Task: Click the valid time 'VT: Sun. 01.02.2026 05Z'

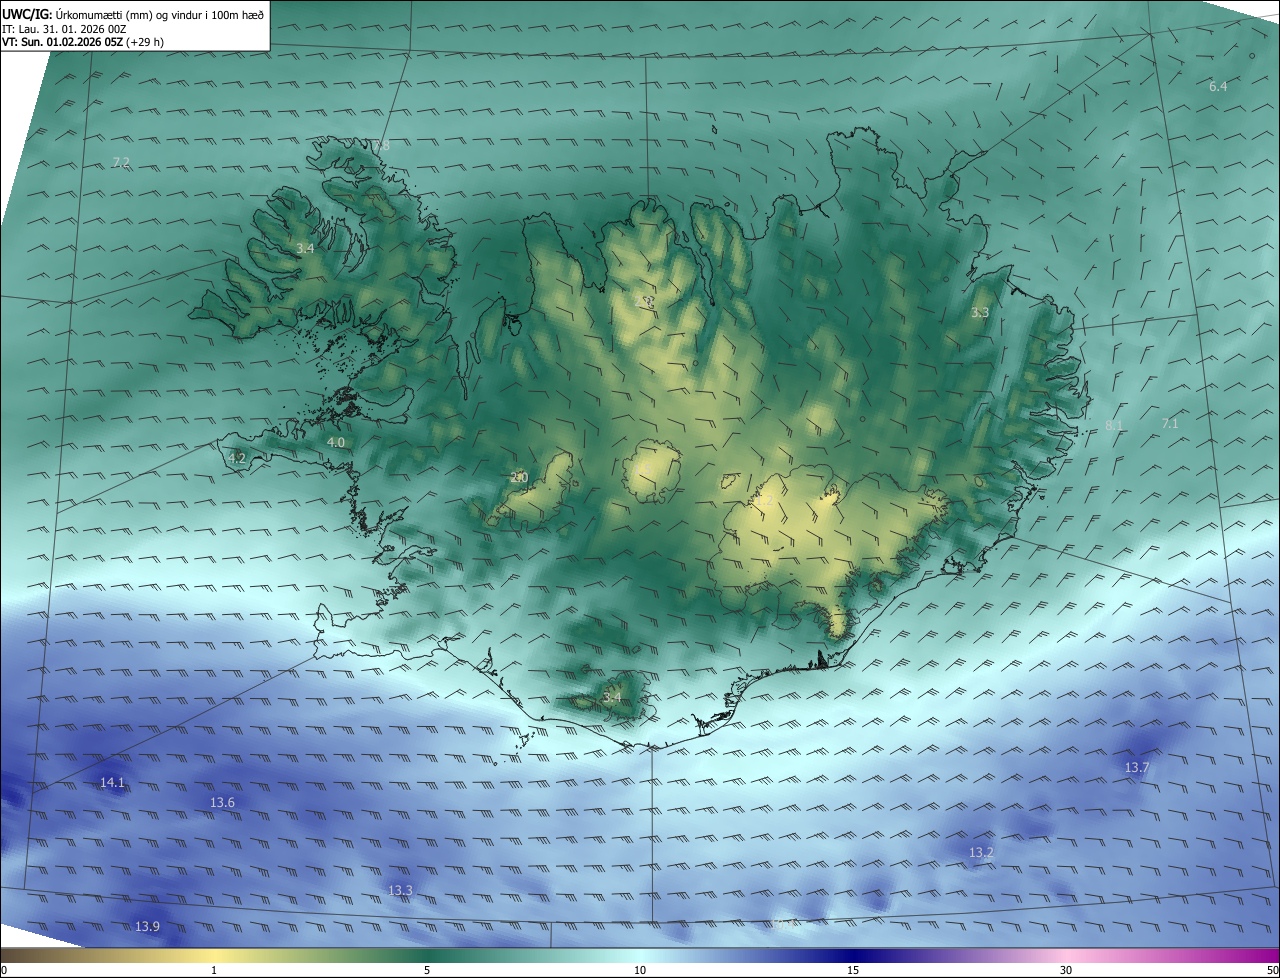Action: 63,42
